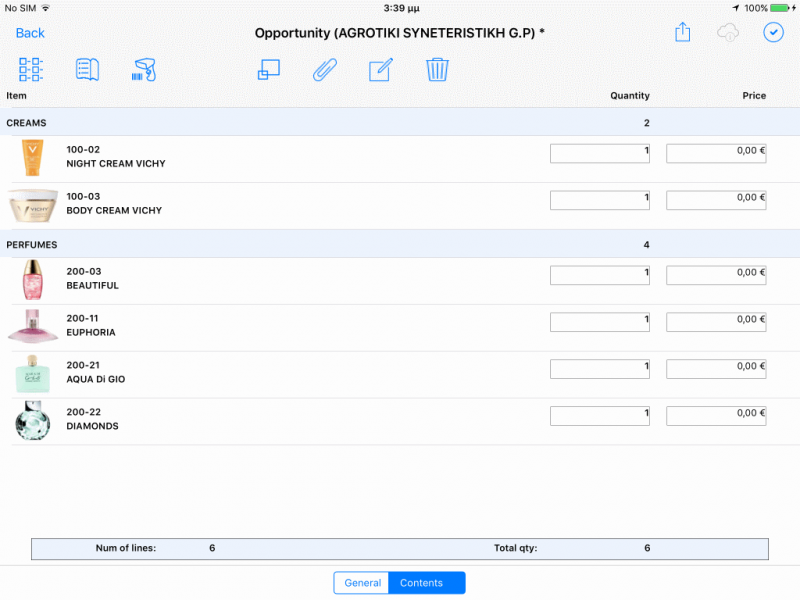Edit price for NIGHT CREAM VICHY
The width and height of the screenshot is (800, 600).
point(716,154)
